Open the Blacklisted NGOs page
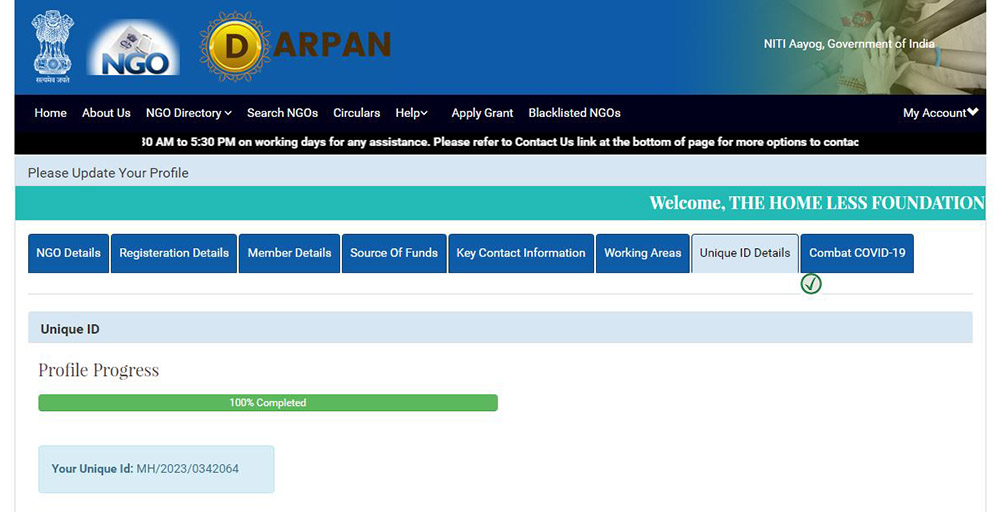 [x=574, y=113]
